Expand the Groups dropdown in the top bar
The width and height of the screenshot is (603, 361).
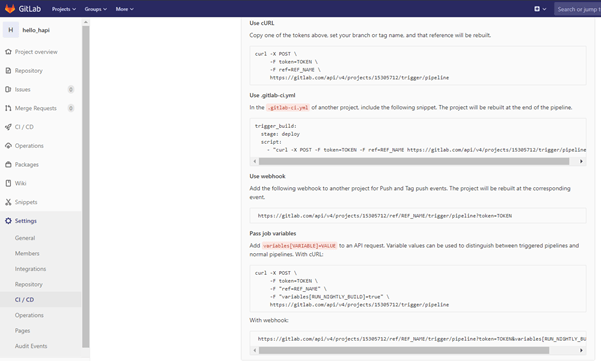(x=96, y=9)
